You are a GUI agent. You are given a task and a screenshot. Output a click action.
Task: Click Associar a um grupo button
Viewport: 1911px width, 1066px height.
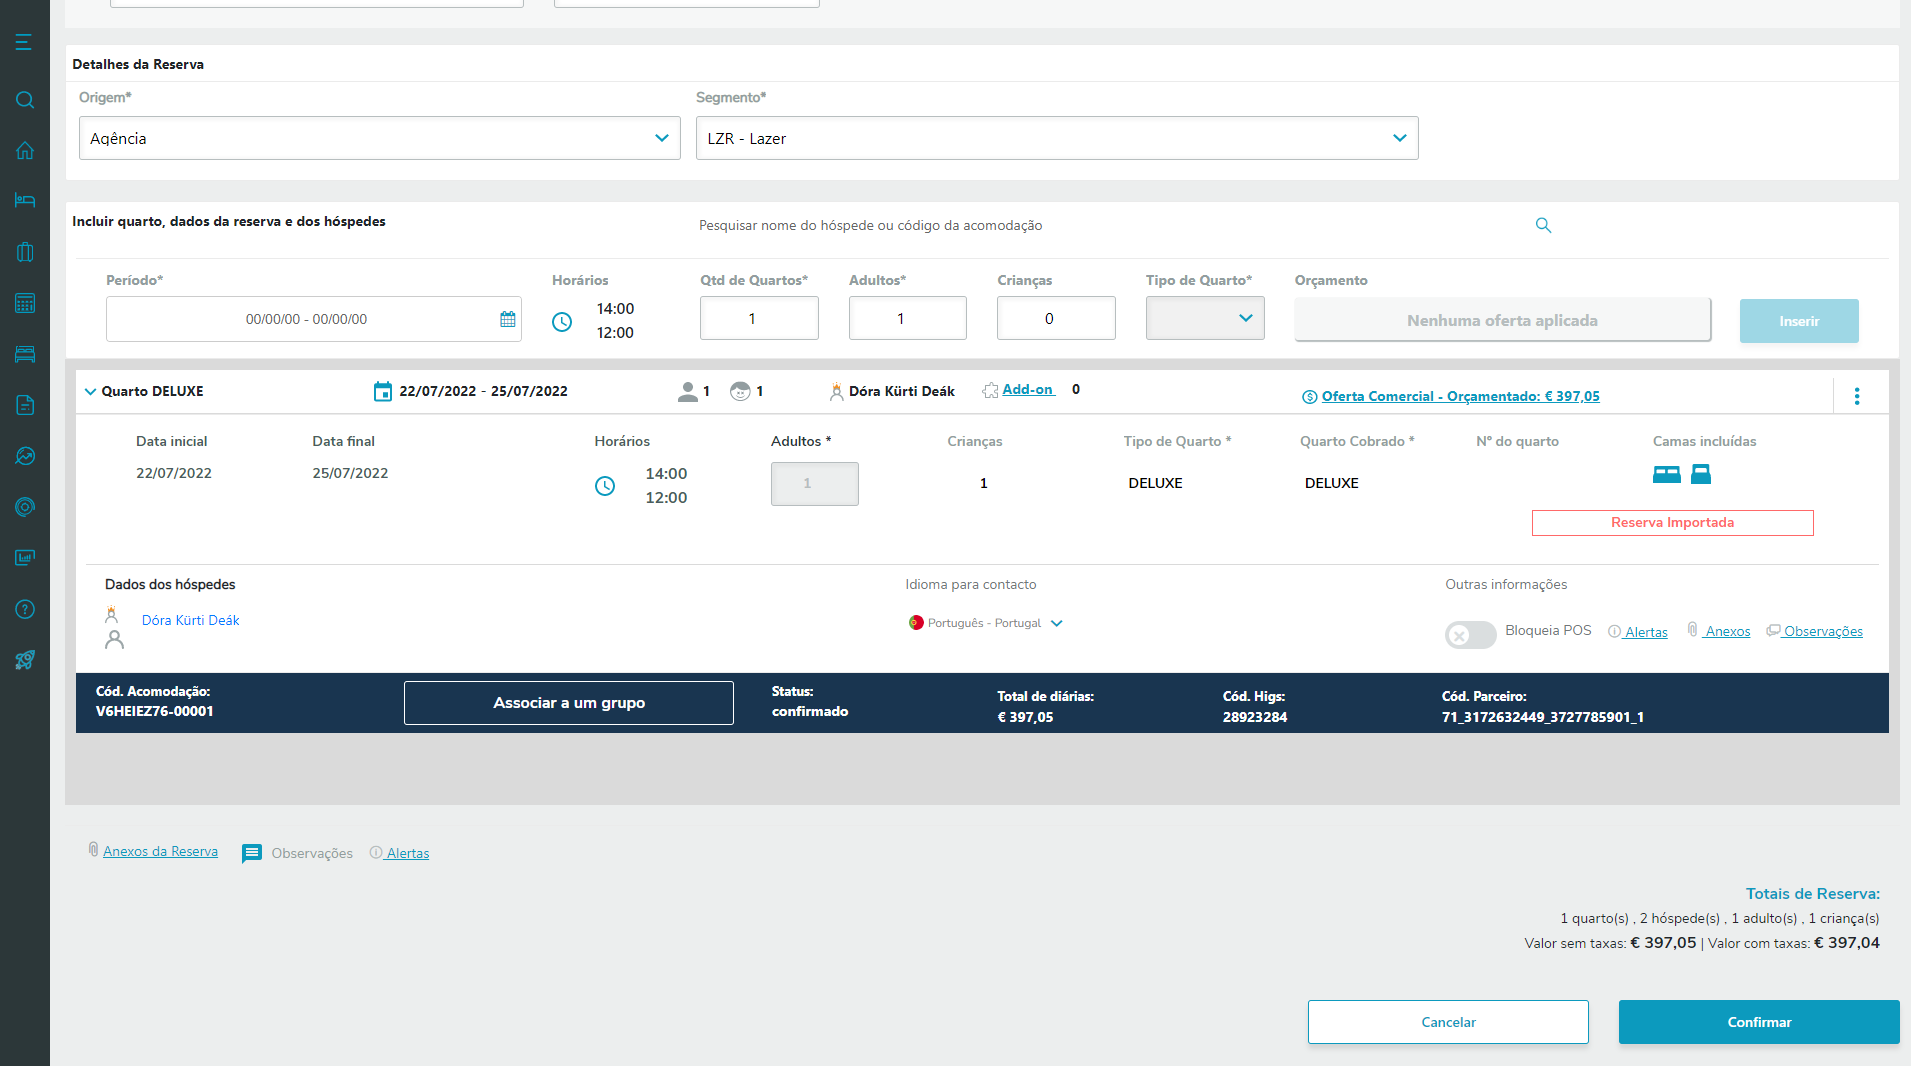coord(568,703)
